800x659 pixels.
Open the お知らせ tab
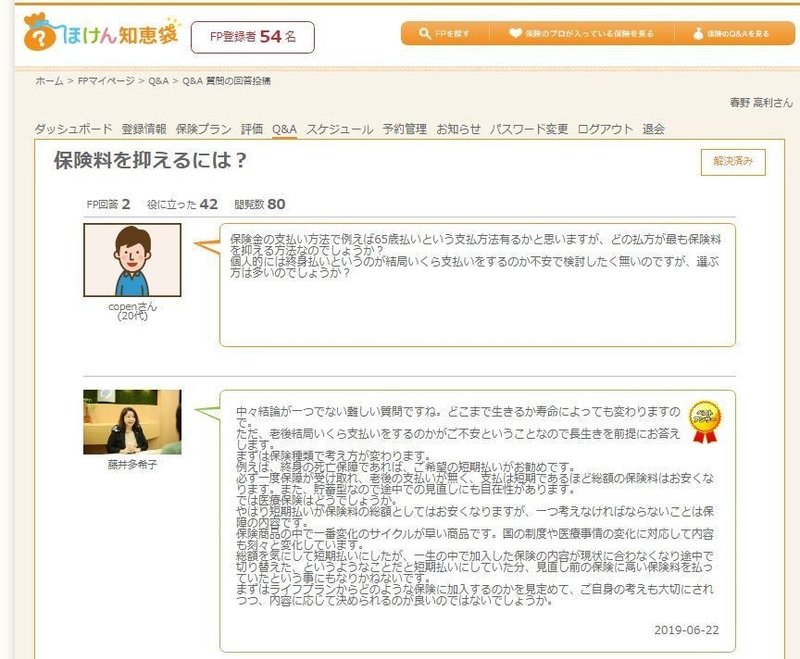pos(458,129)
